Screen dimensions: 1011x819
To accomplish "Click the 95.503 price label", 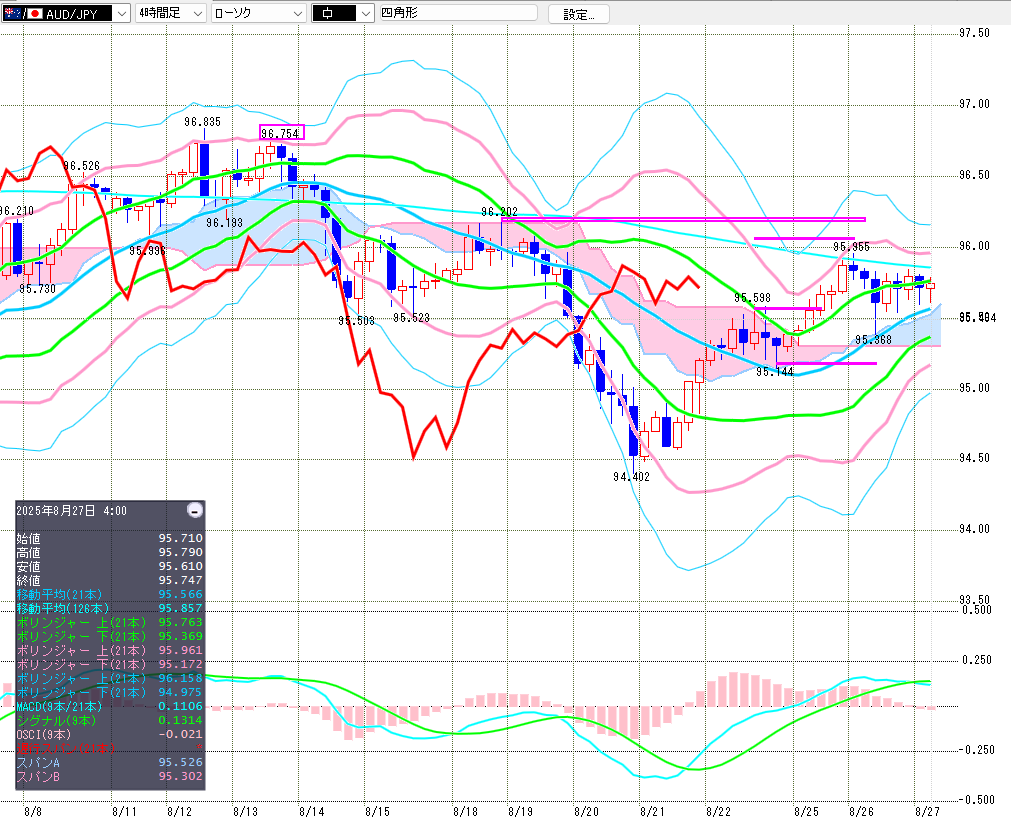I will [x=357, y=321].
